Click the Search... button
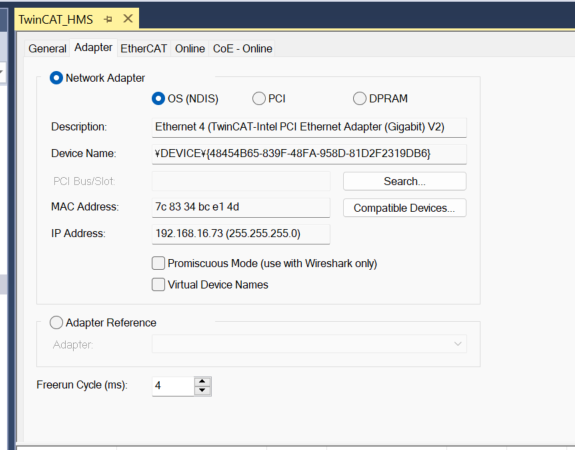575x450 pixels. 404,181
